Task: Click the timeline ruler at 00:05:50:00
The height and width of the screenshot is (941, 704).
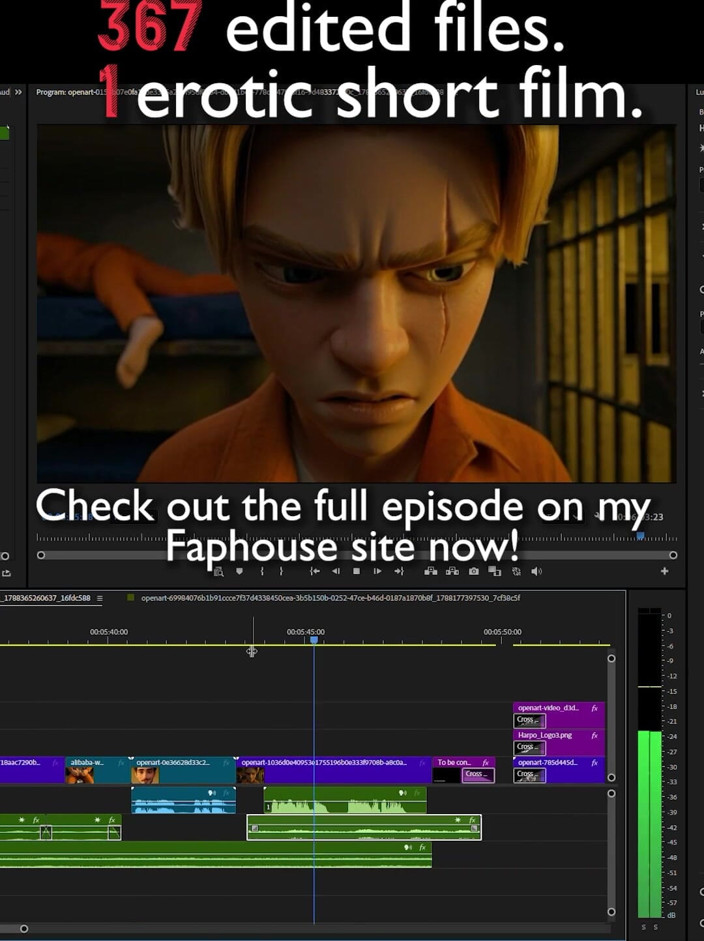Action: click(502, 632)
